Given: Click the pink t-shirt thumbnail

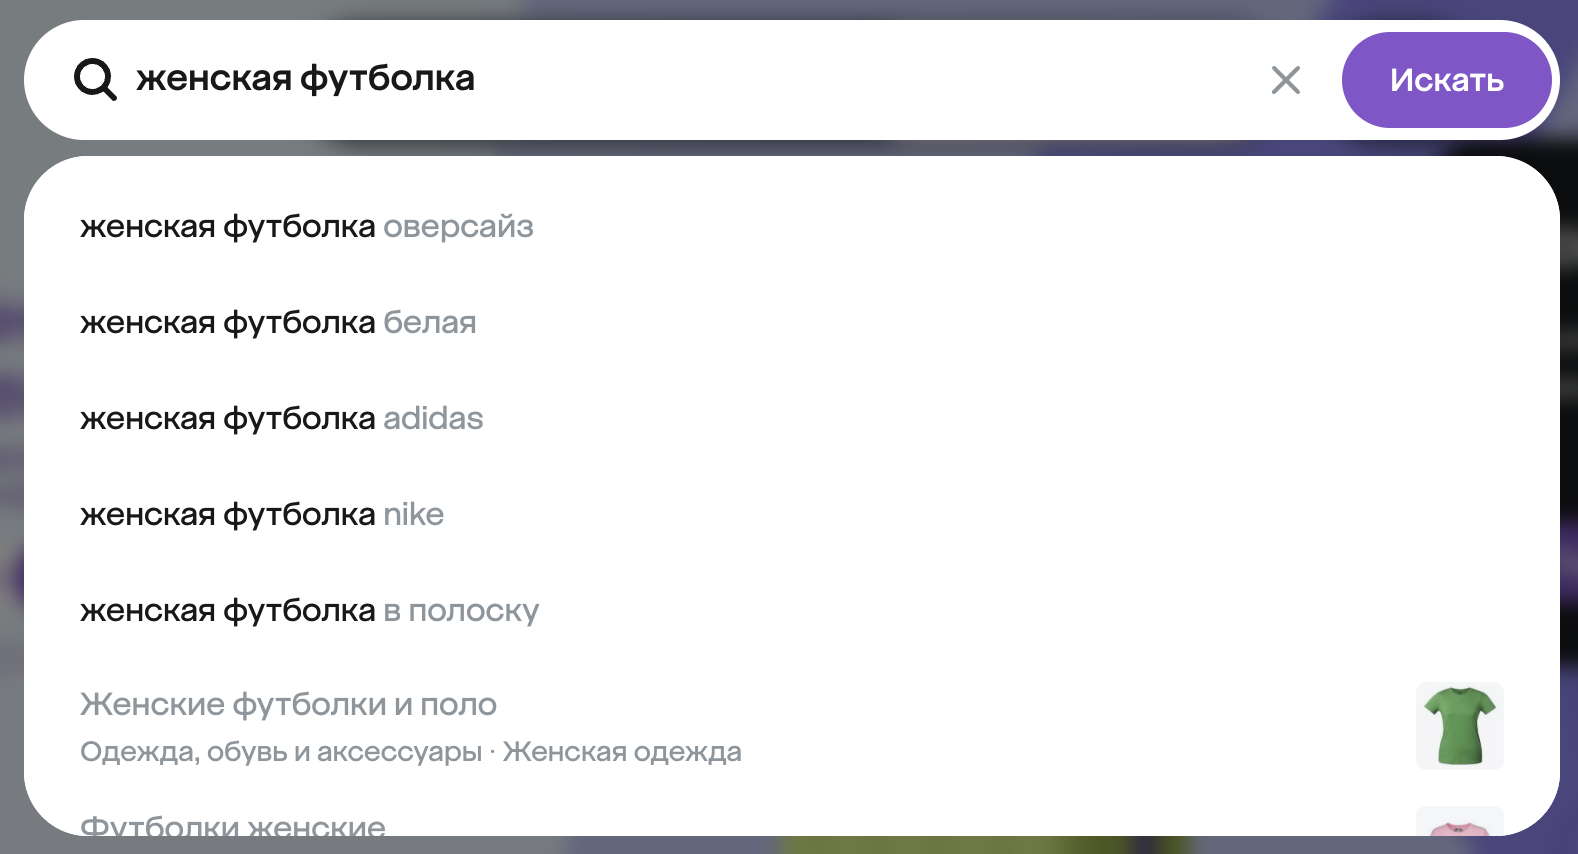Looking at the screenshot, I should pos(1460,822).
